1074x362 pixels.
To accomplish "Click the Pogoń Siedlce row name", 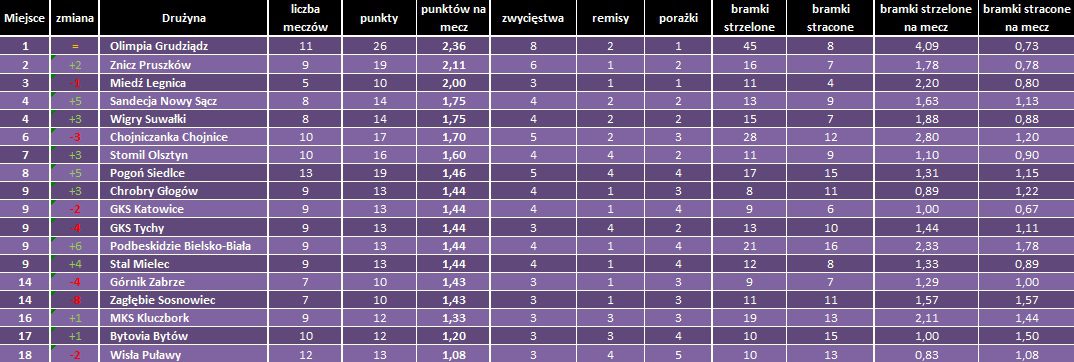I will coord(183,173).
